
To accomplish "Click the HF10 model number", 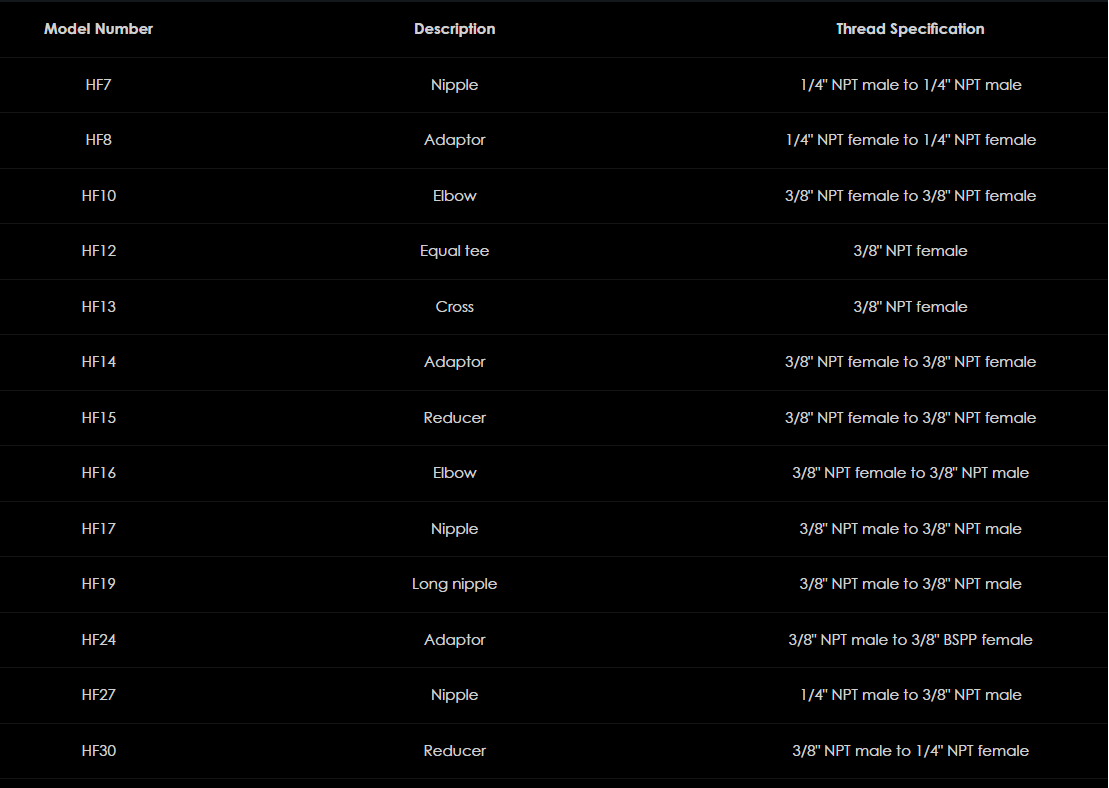I will tap(98, 196).
